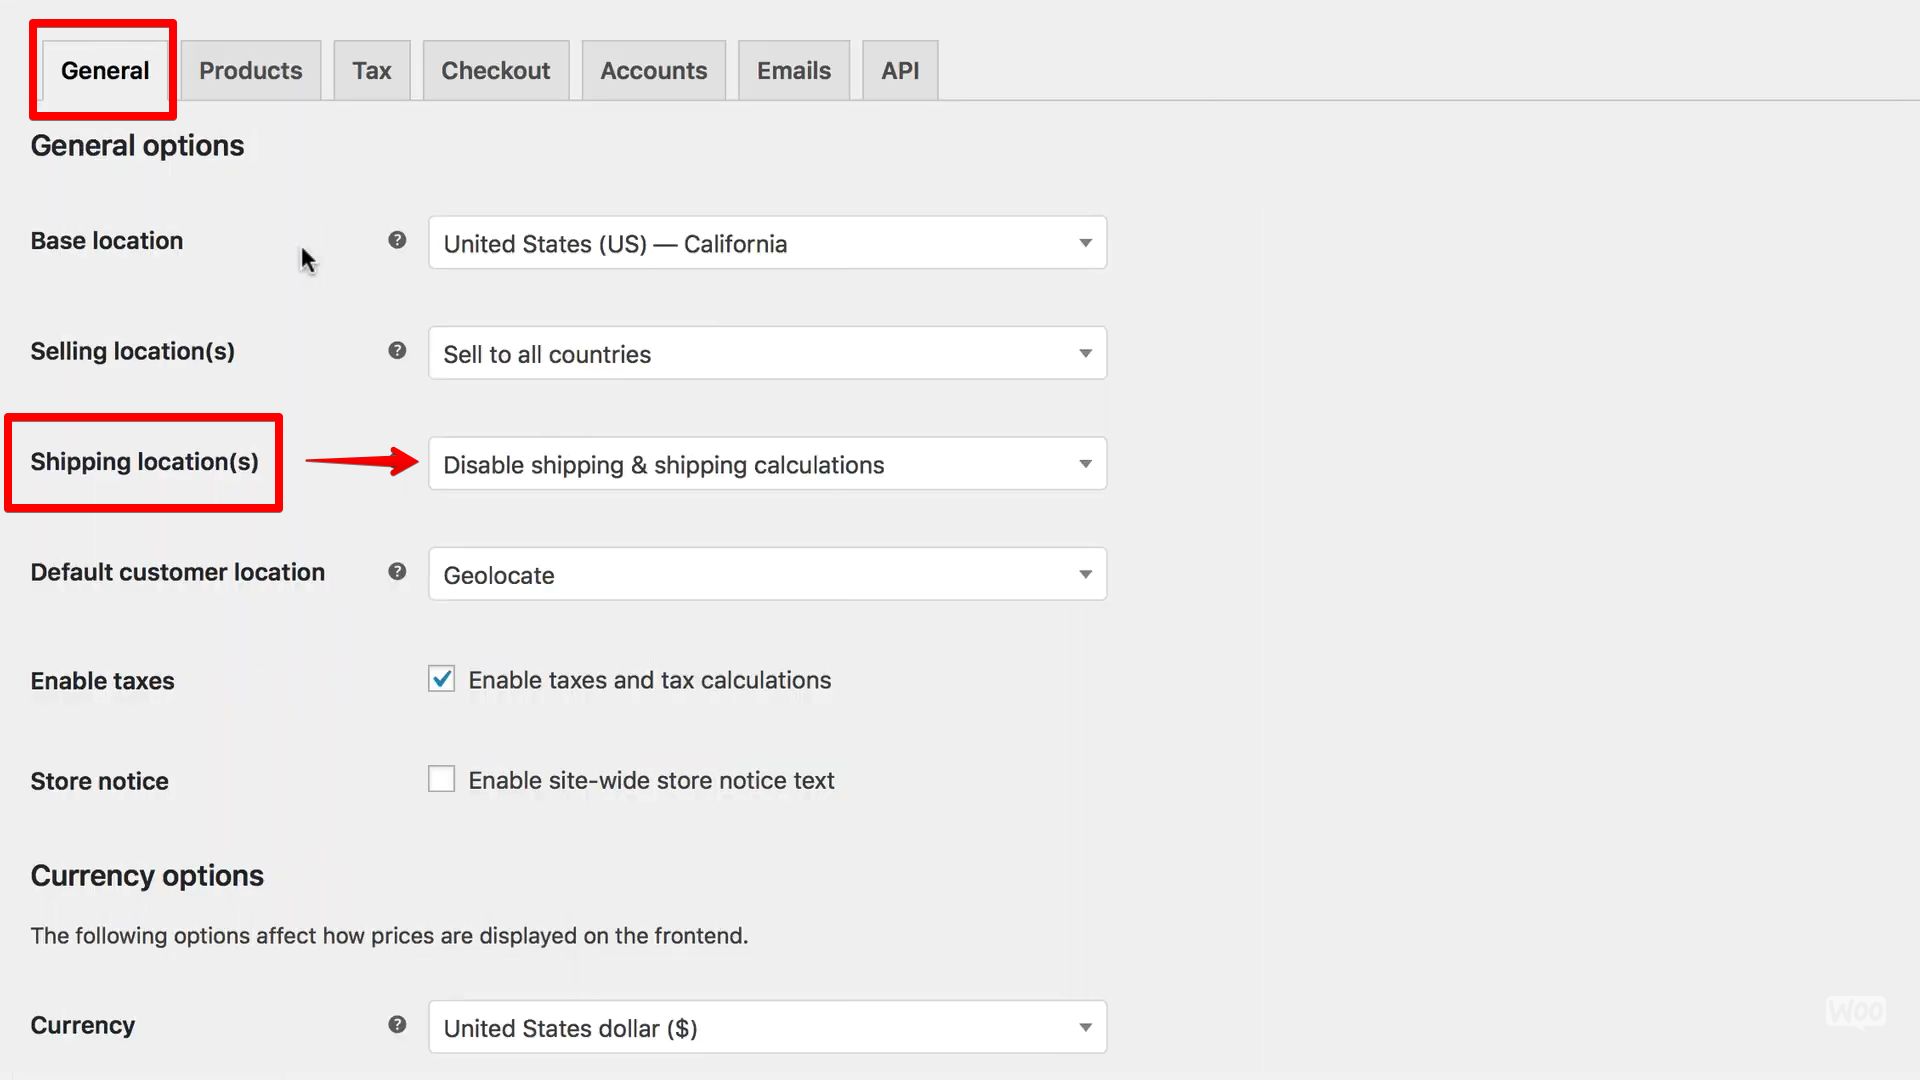
Task: Click the Base location help icon
Action: [397, 240]
